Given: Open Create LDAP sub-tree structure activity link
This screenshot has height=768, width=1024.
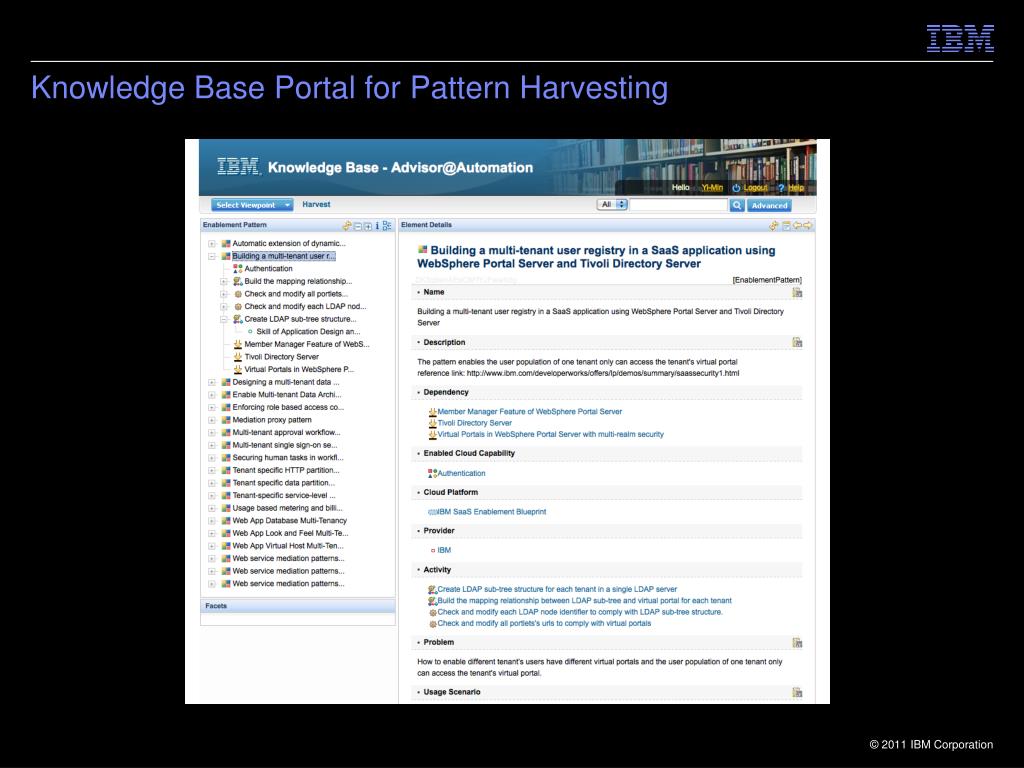Looking at the screenshot, I should pyautogui.click(x=557, y=590).
